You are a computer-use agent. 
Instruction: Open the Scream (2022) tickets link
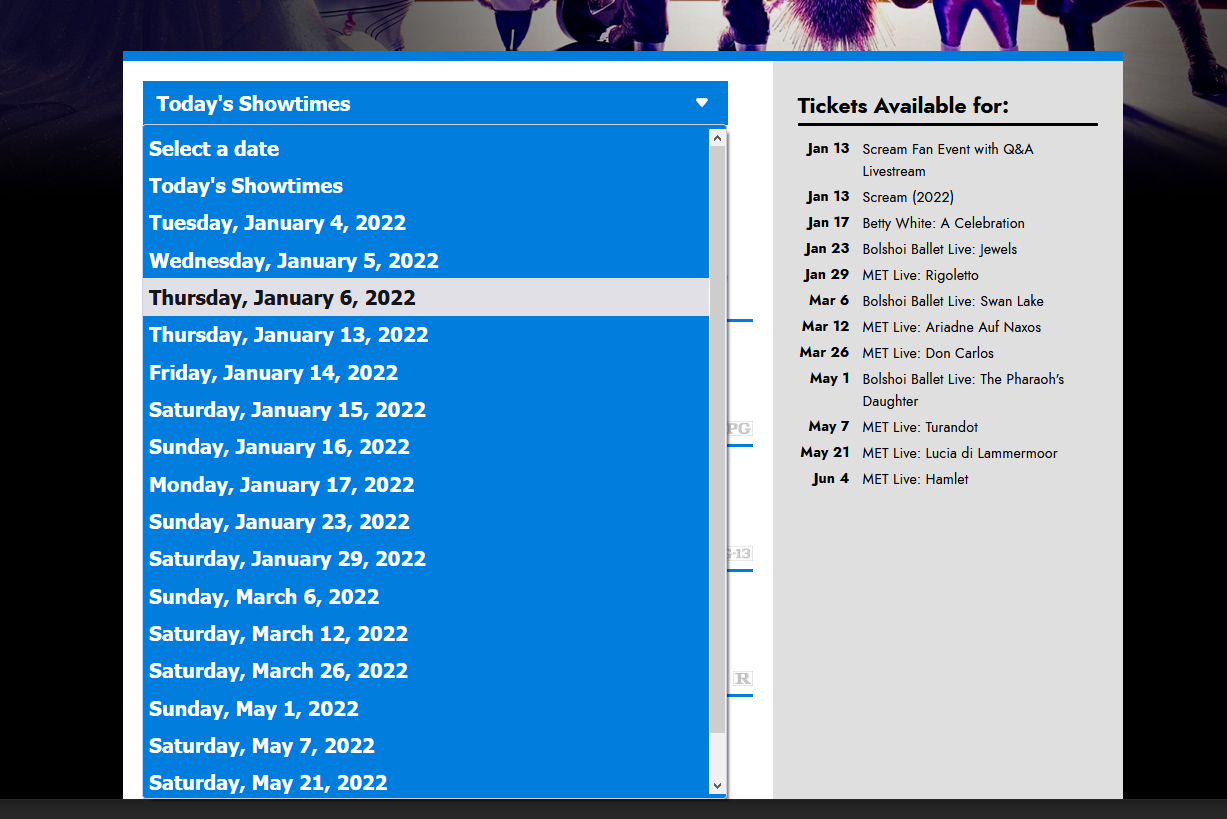coord(908,197)
